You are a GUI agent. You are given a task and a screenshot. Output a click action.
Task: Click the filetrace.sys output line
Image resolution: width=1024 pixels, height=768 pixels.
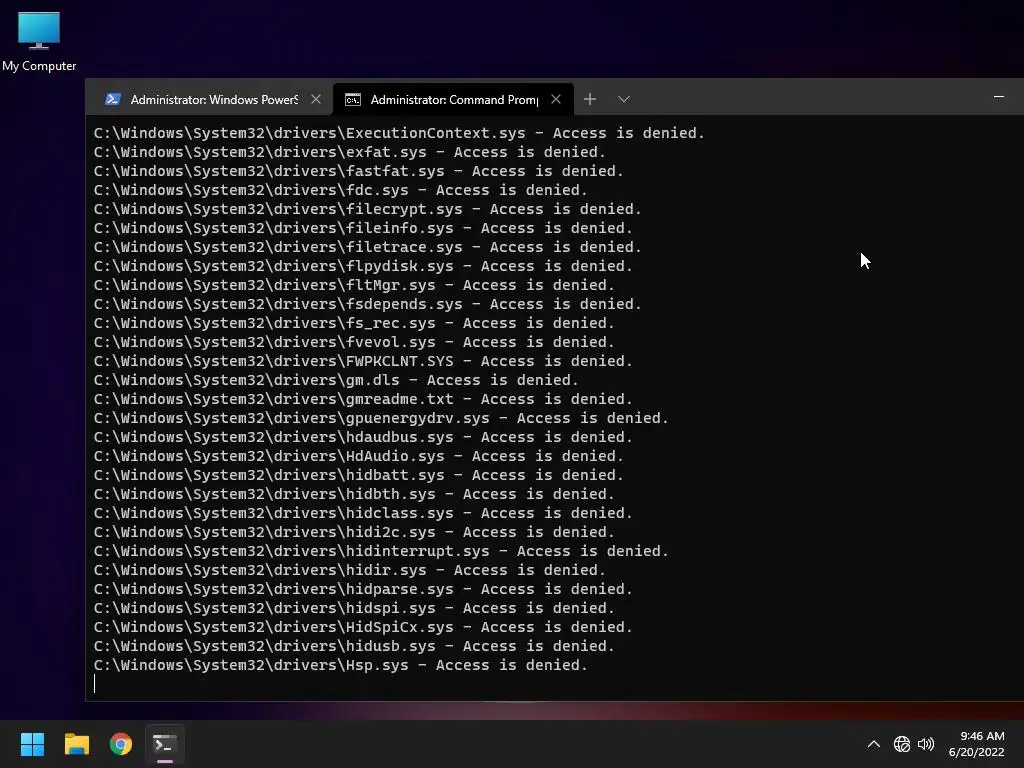368,247
